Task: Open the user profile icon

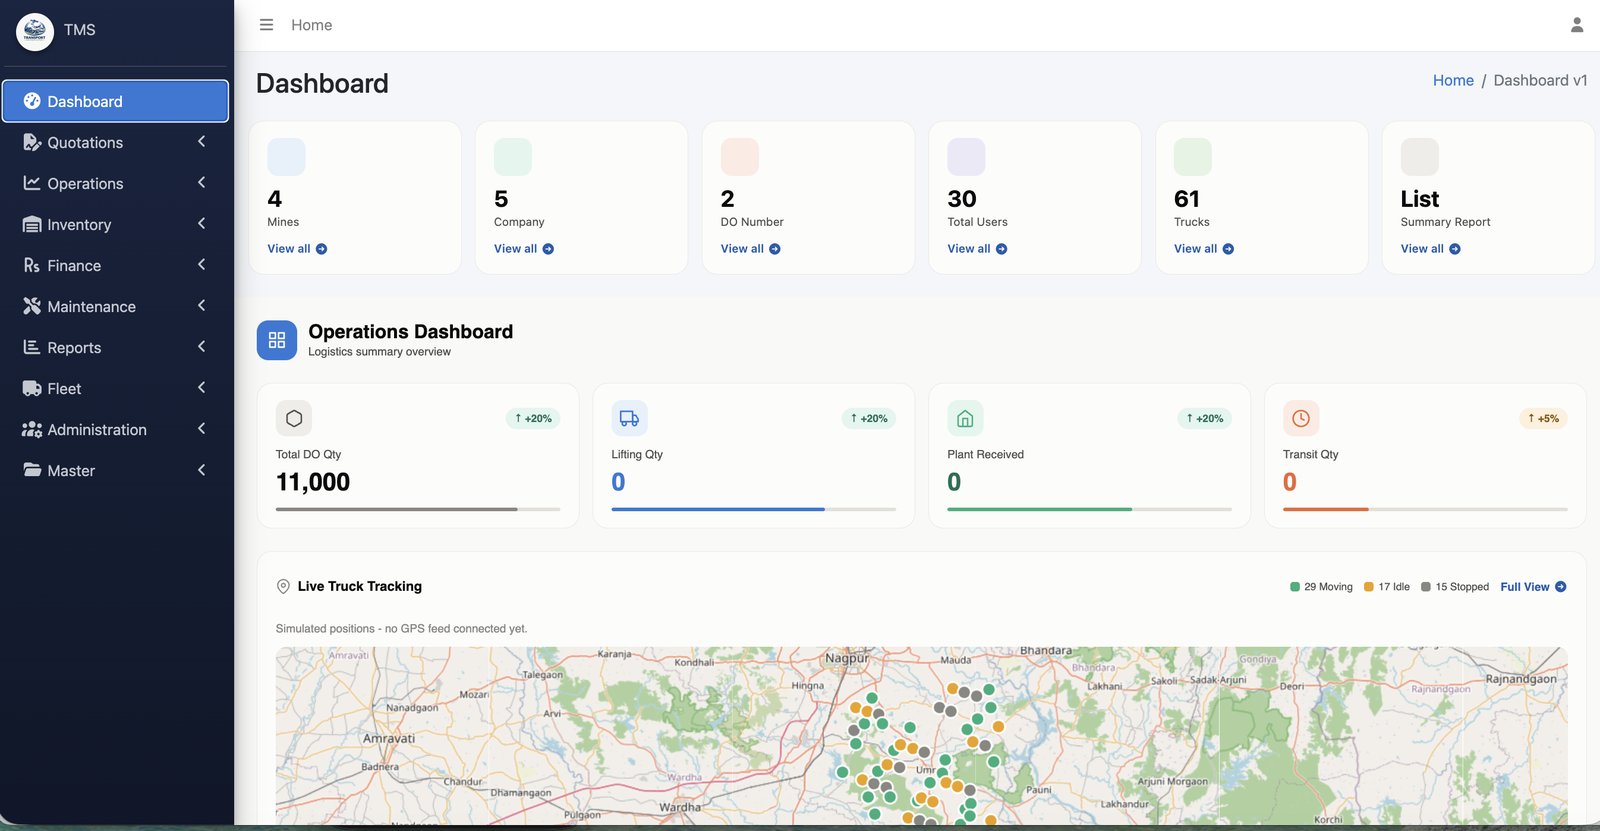Action: [x=1577, y=25]
